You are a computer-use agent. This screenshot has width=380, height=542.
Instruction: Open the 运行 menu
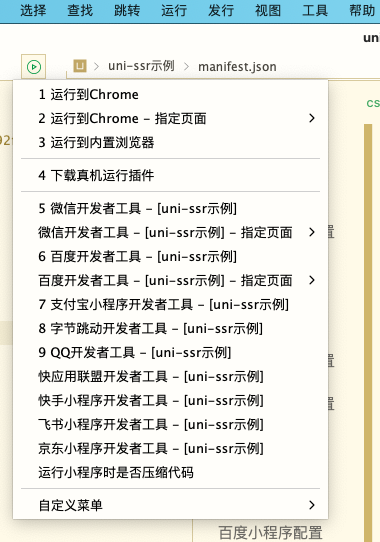click(174, 10)
